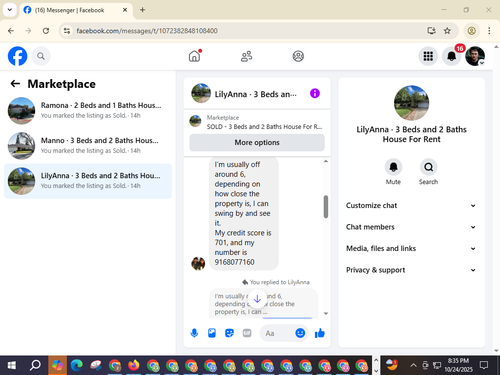Open the site information icon in address bar
This screenshot has width=500, height=375.
[67, 31]
